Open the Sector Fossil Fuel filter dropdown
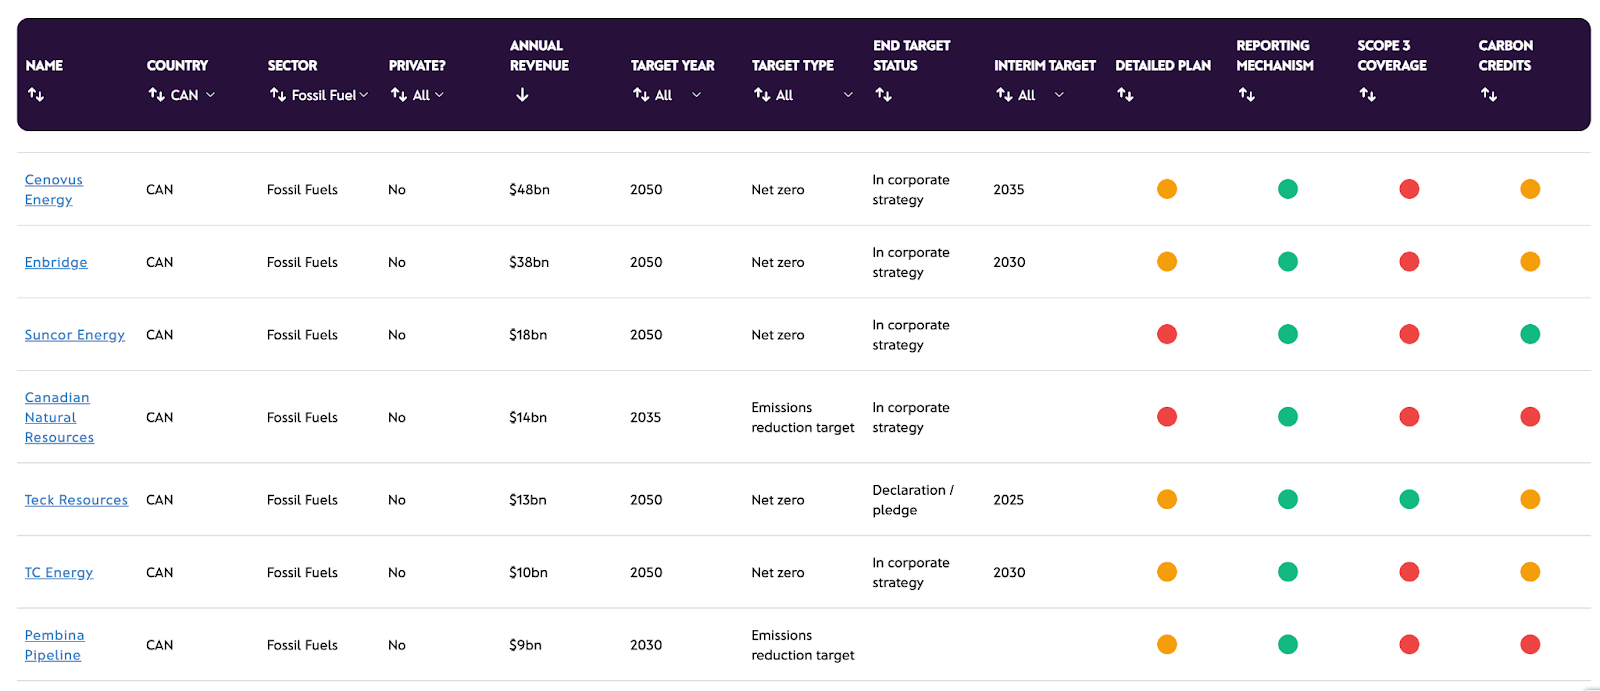The image size is (1600, 691). 330,95
